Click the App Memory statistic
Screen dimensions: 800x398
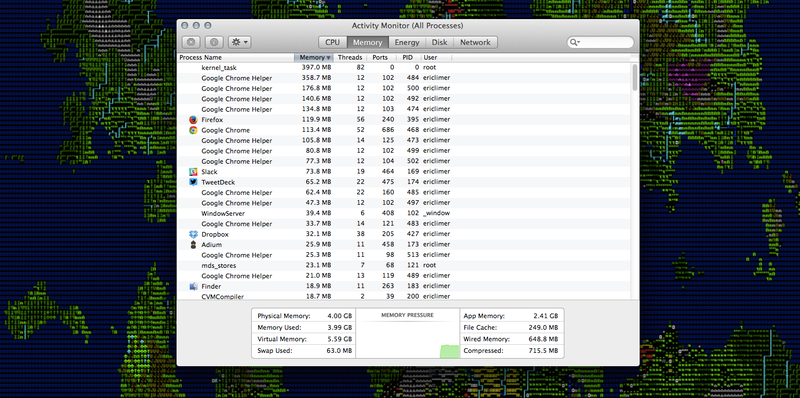(x=512, y=316)
